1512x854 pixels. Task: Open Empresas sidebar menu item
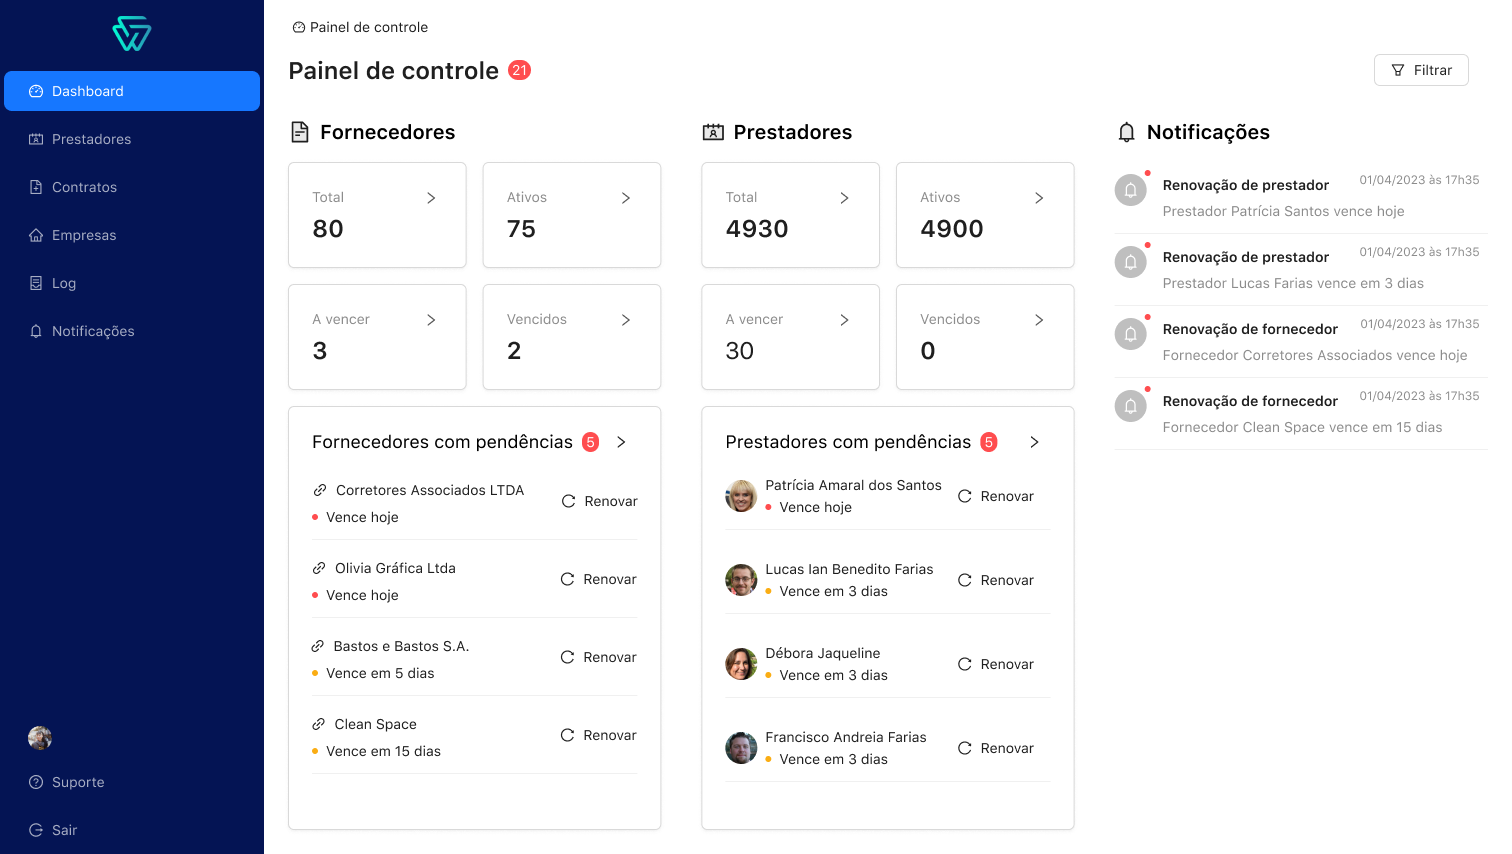pyautogui.click(x=84, y=235)
